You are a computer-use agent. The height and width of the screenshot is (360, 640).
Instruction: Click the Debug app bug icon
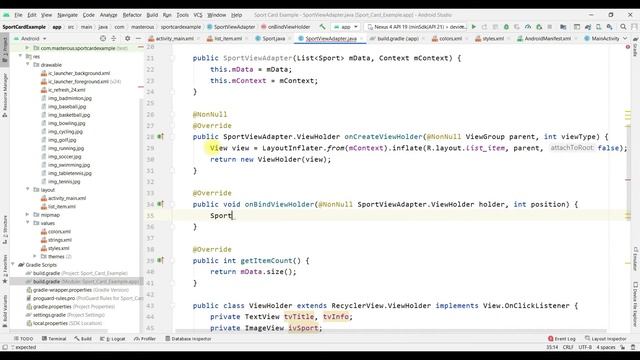click(506, 27)
